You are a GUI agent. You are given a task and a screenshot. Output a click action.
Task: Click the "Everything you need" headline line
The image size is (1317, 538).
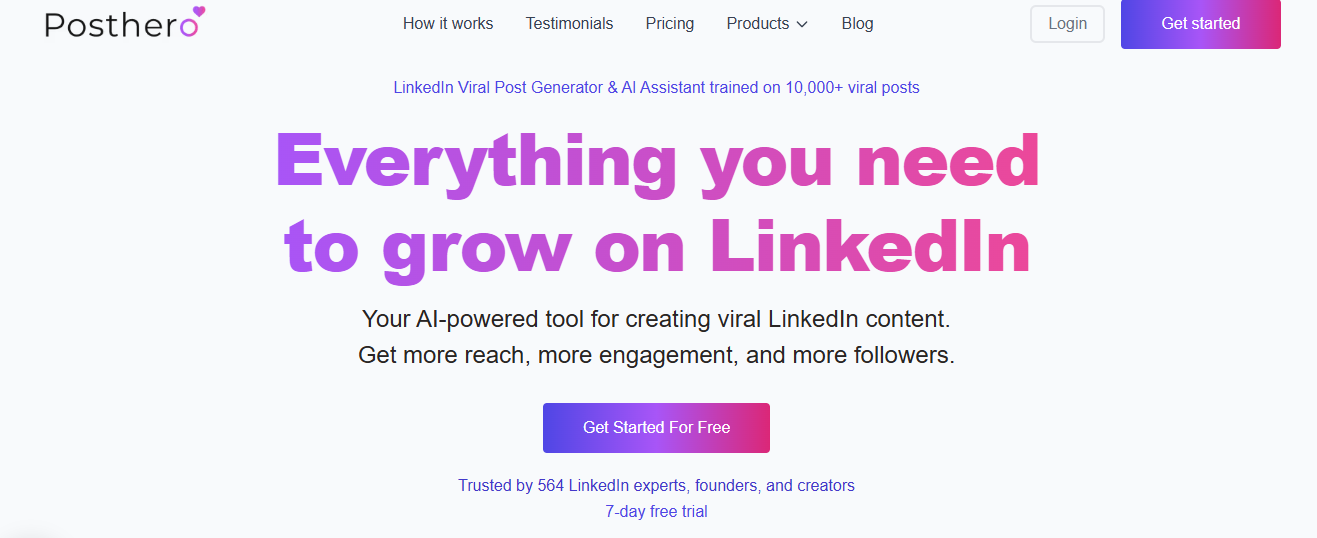657,162
